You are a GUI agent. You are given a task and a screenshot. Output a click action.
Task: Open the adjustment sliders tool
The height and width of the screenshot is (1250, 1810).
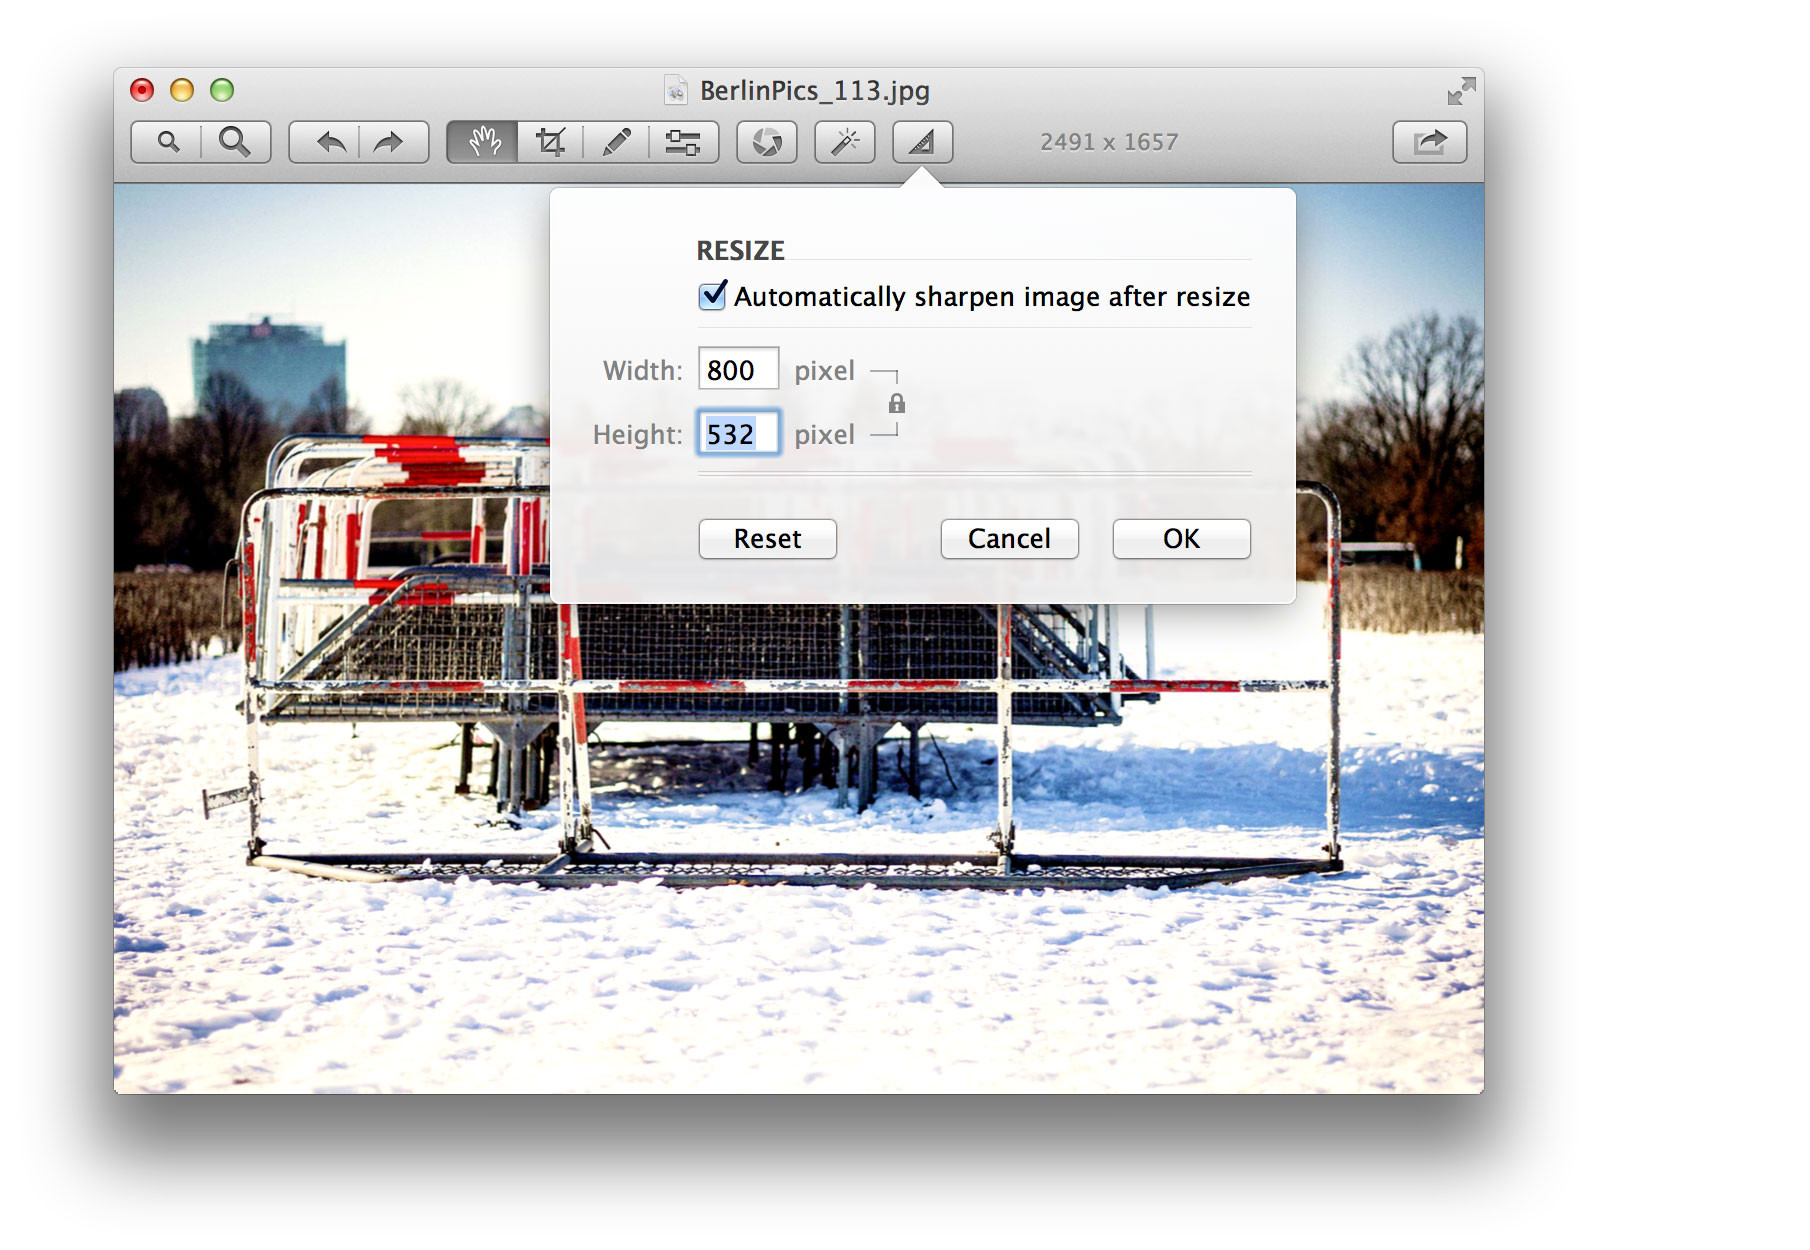pos(683,142)
